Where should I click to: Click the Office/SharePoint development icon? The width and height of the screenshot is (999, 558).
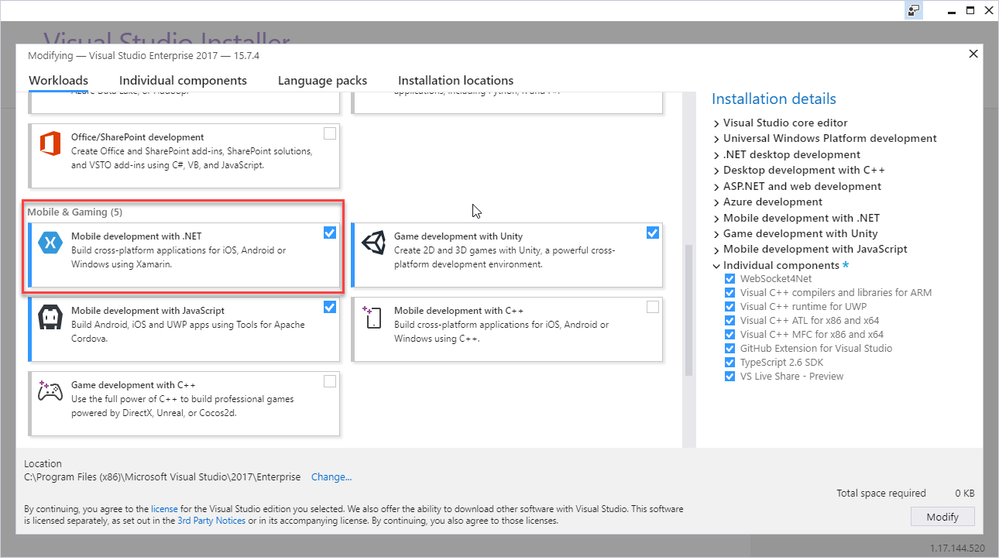[x=50, y=144]
